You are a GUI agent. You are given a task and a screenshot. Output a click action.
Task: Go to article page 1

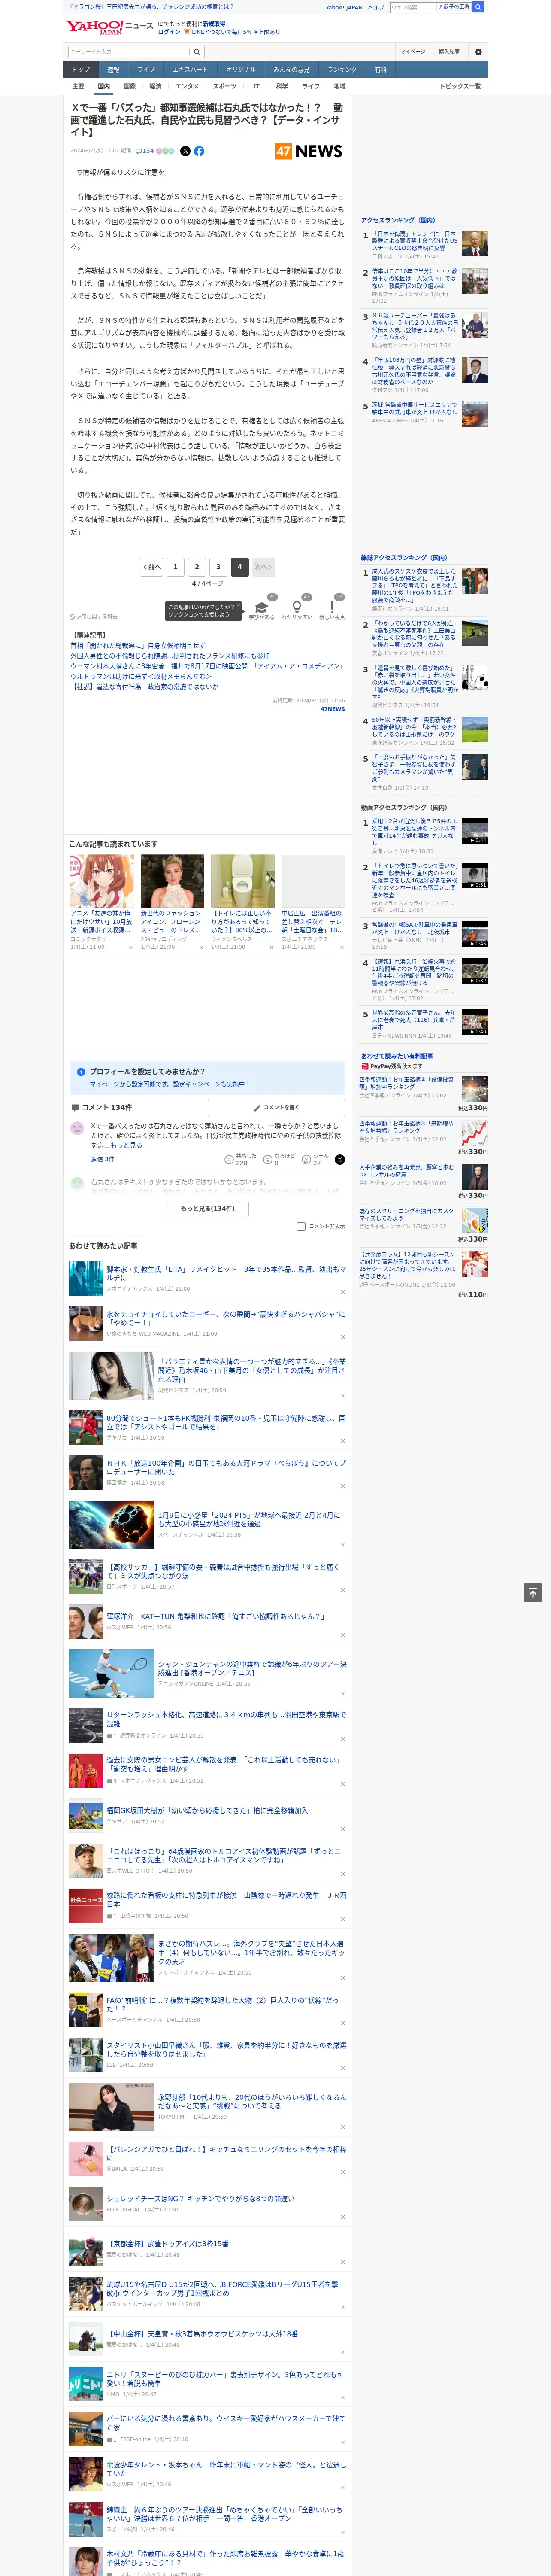tap(175, 567)
